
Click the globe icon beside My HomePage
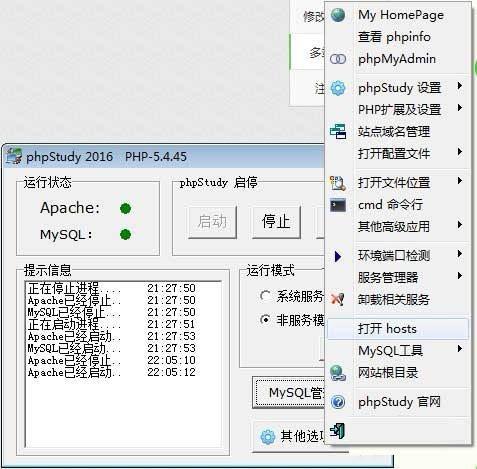338,15
